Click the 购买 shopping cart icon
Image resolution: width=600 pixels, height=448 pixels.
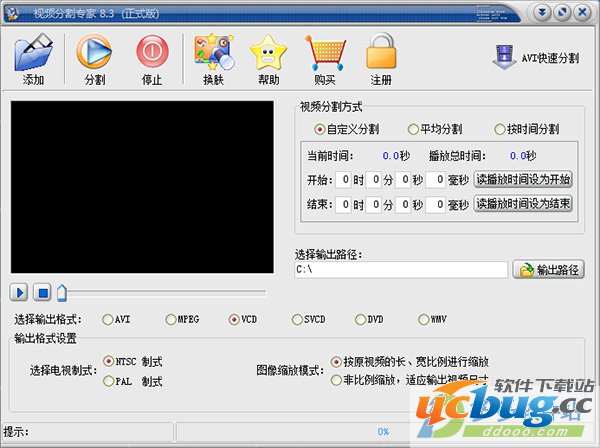325,53
